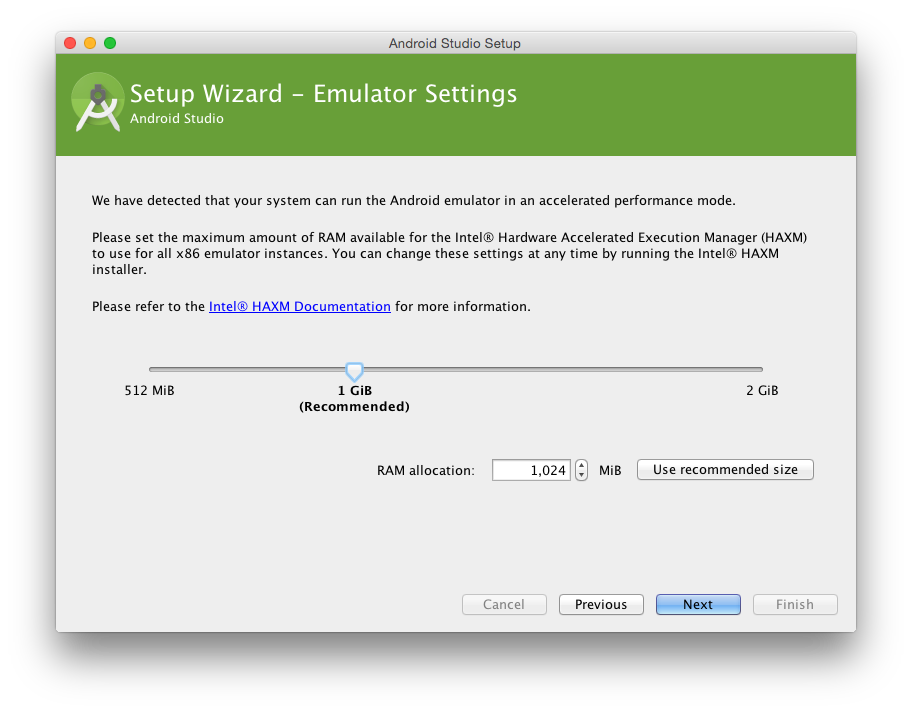Viewport: 912px width, 712px height.
Task: Click the 512 MiB slider label
Action: click(149, 390)
